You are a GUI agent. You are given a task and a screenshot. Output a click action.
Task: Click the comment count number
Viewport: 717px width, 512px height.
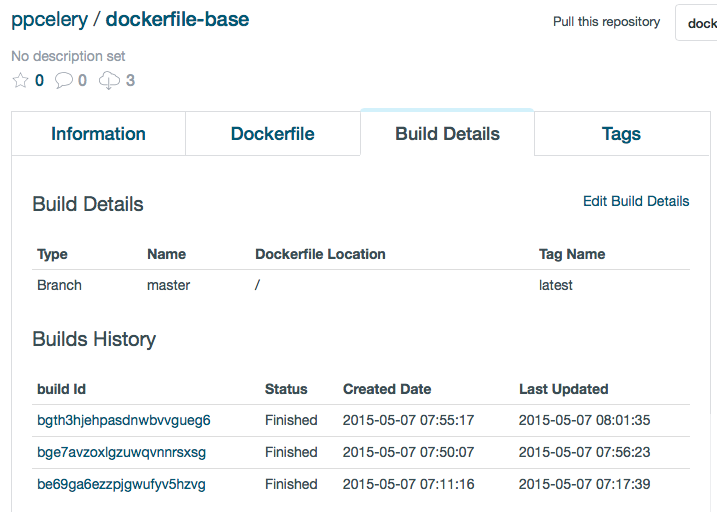pyautogui.click(x=82, y=81)
